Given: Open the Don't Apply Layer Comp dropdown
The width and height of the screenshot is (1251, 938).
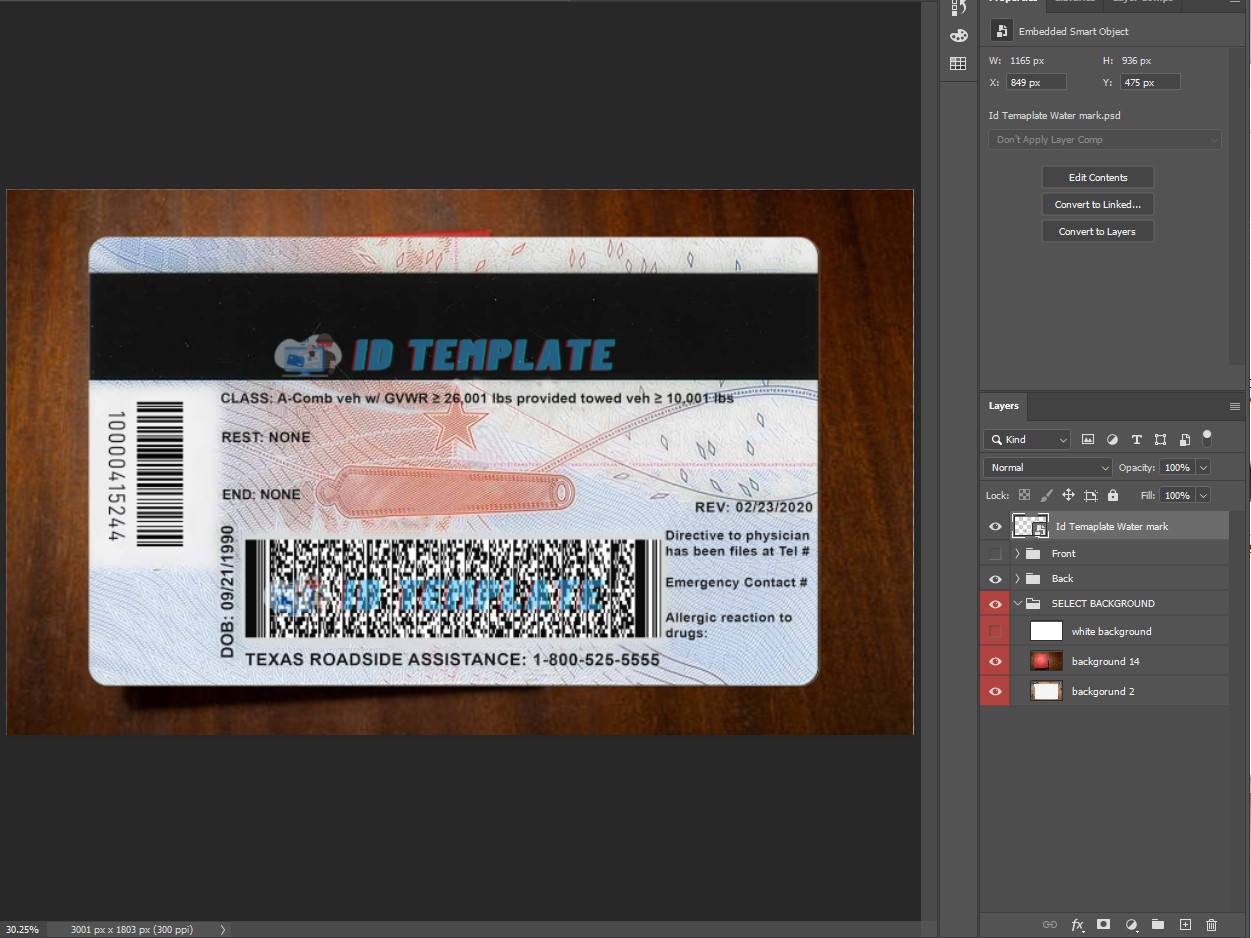Looking at the screenshot, I should (1105, 140).
